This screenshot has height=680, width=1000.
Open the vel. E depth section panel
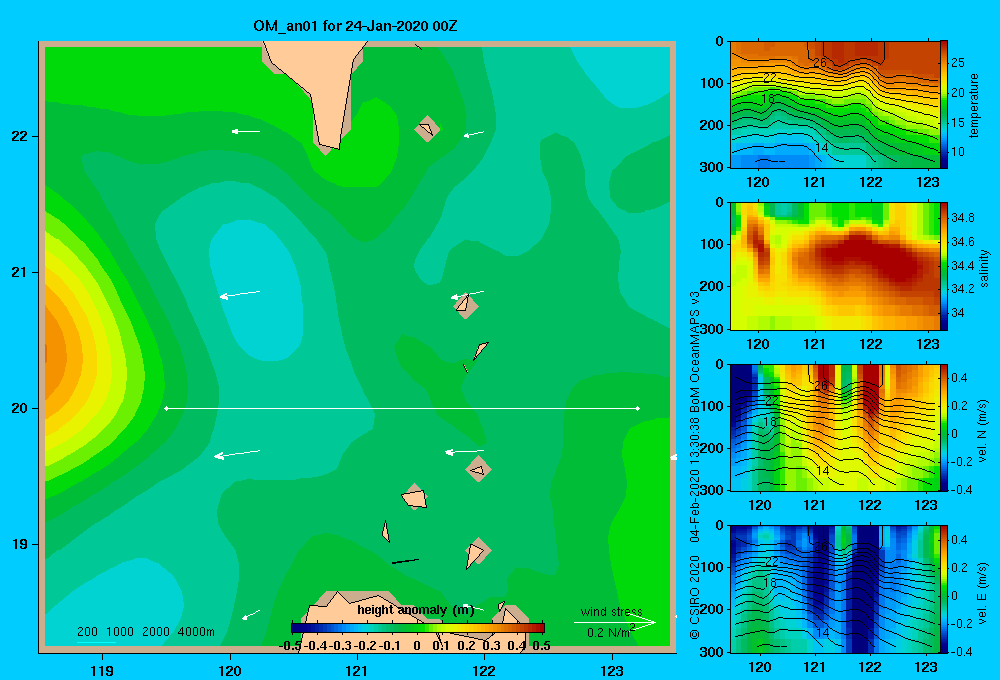point(834,589)
